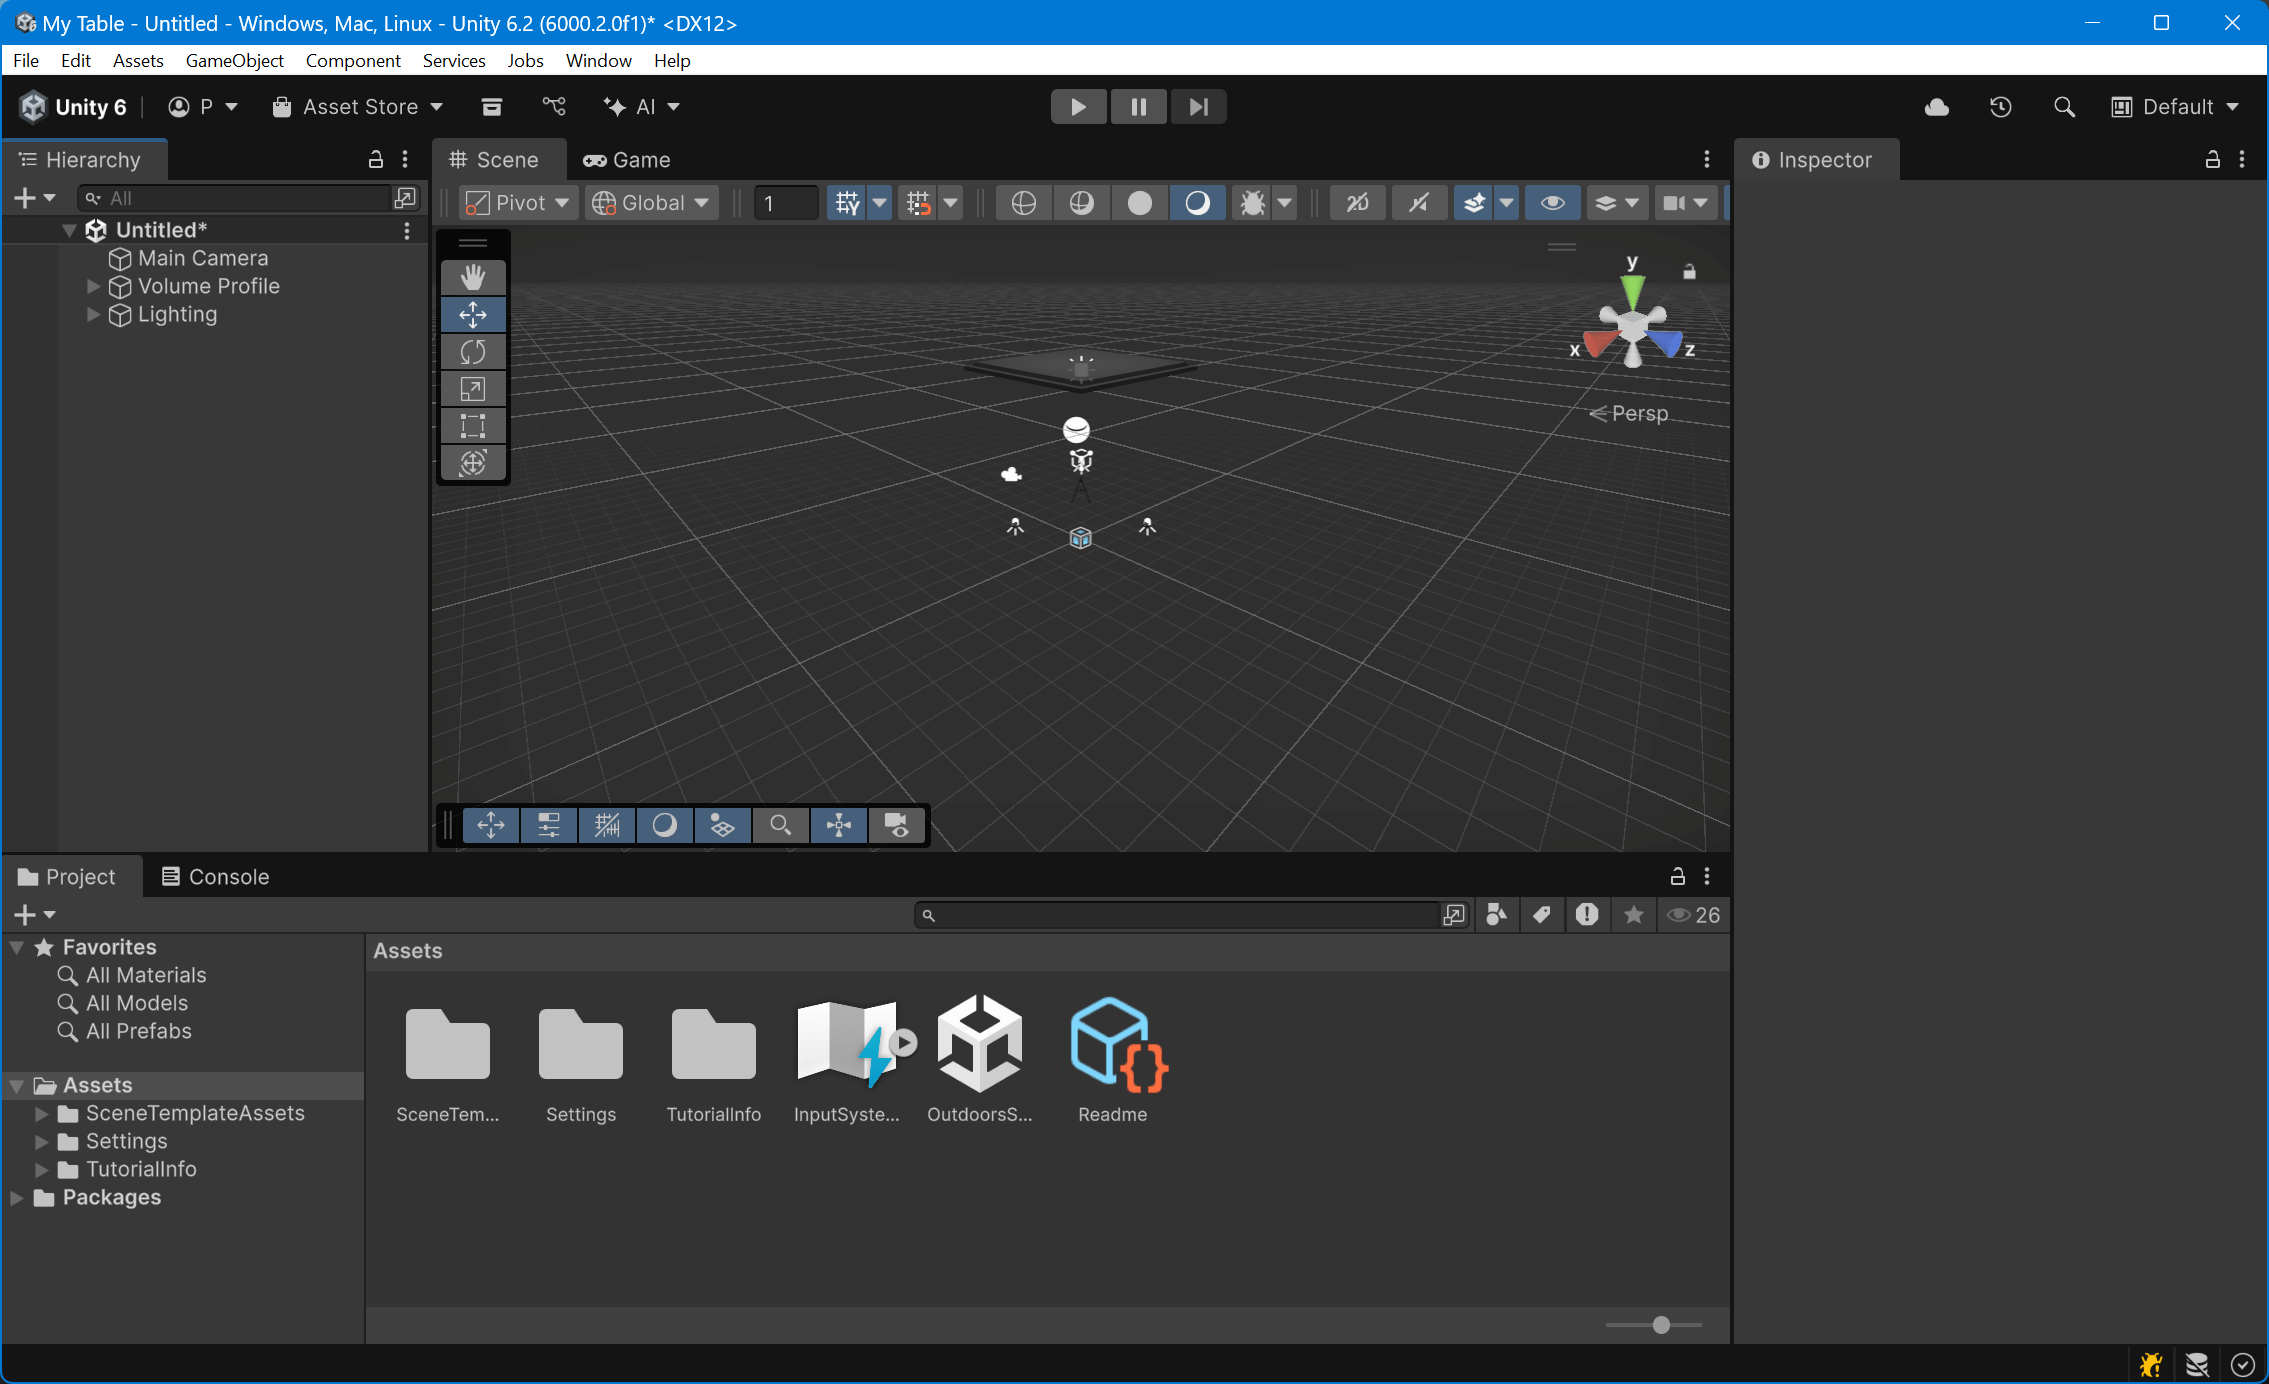Select Main Camera in Hierarchy
2269x1384 pixels.
(203, 258)
